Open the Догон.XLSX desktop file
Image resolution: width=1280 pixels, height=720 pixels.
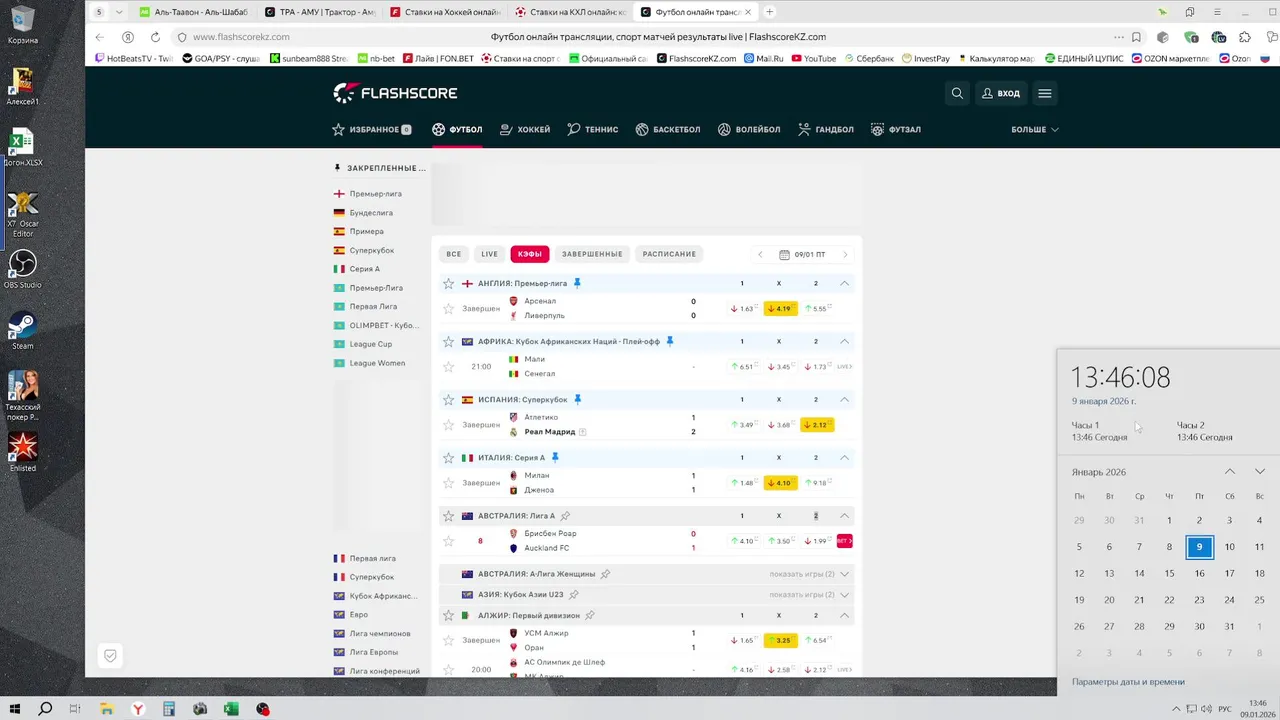coord(22,148)
